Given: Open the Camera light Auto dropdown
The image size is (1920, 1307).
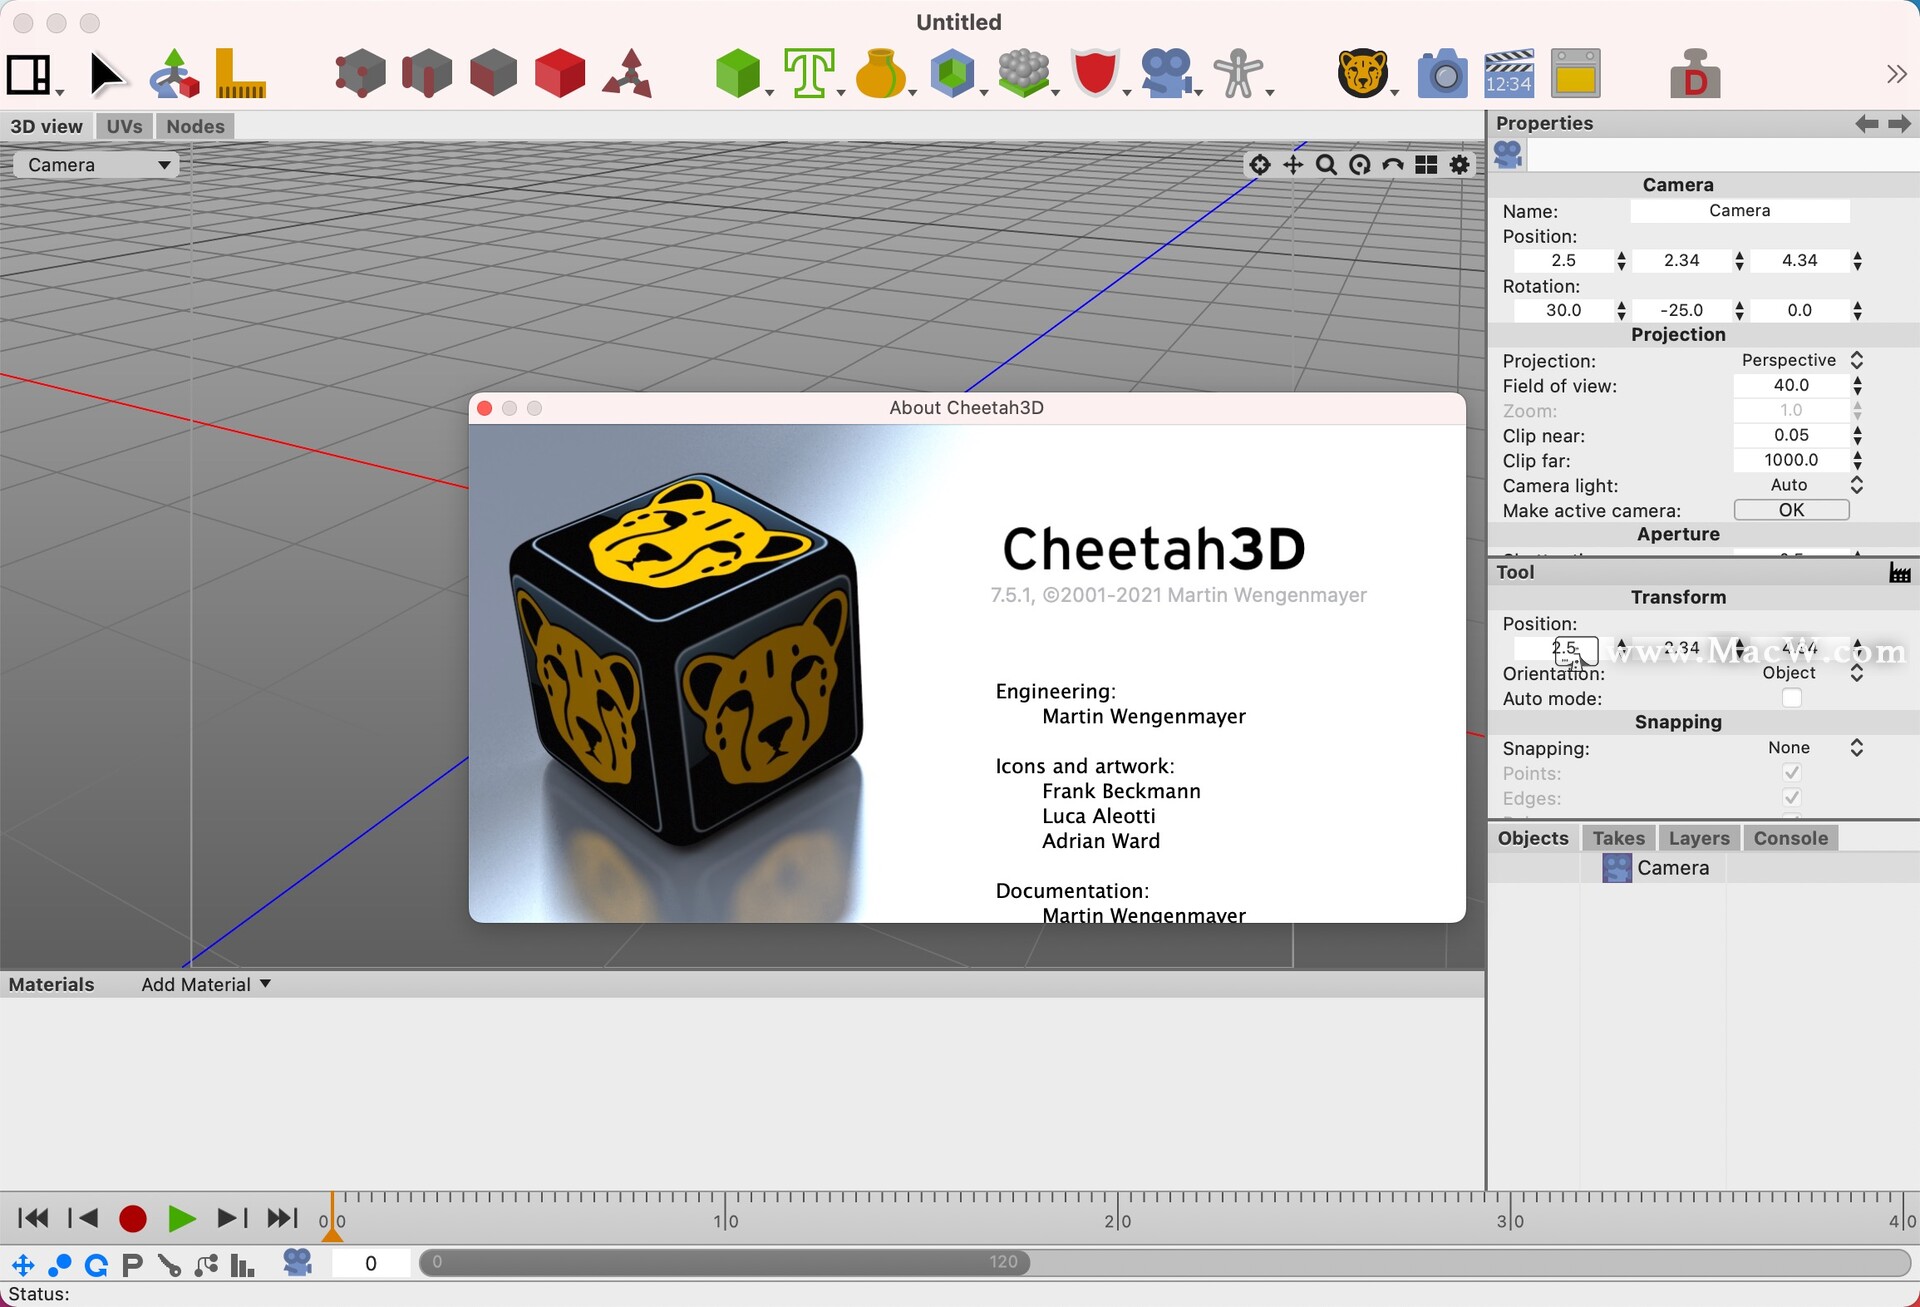Looking at the screenshot, I should [x=1800, y=485].
